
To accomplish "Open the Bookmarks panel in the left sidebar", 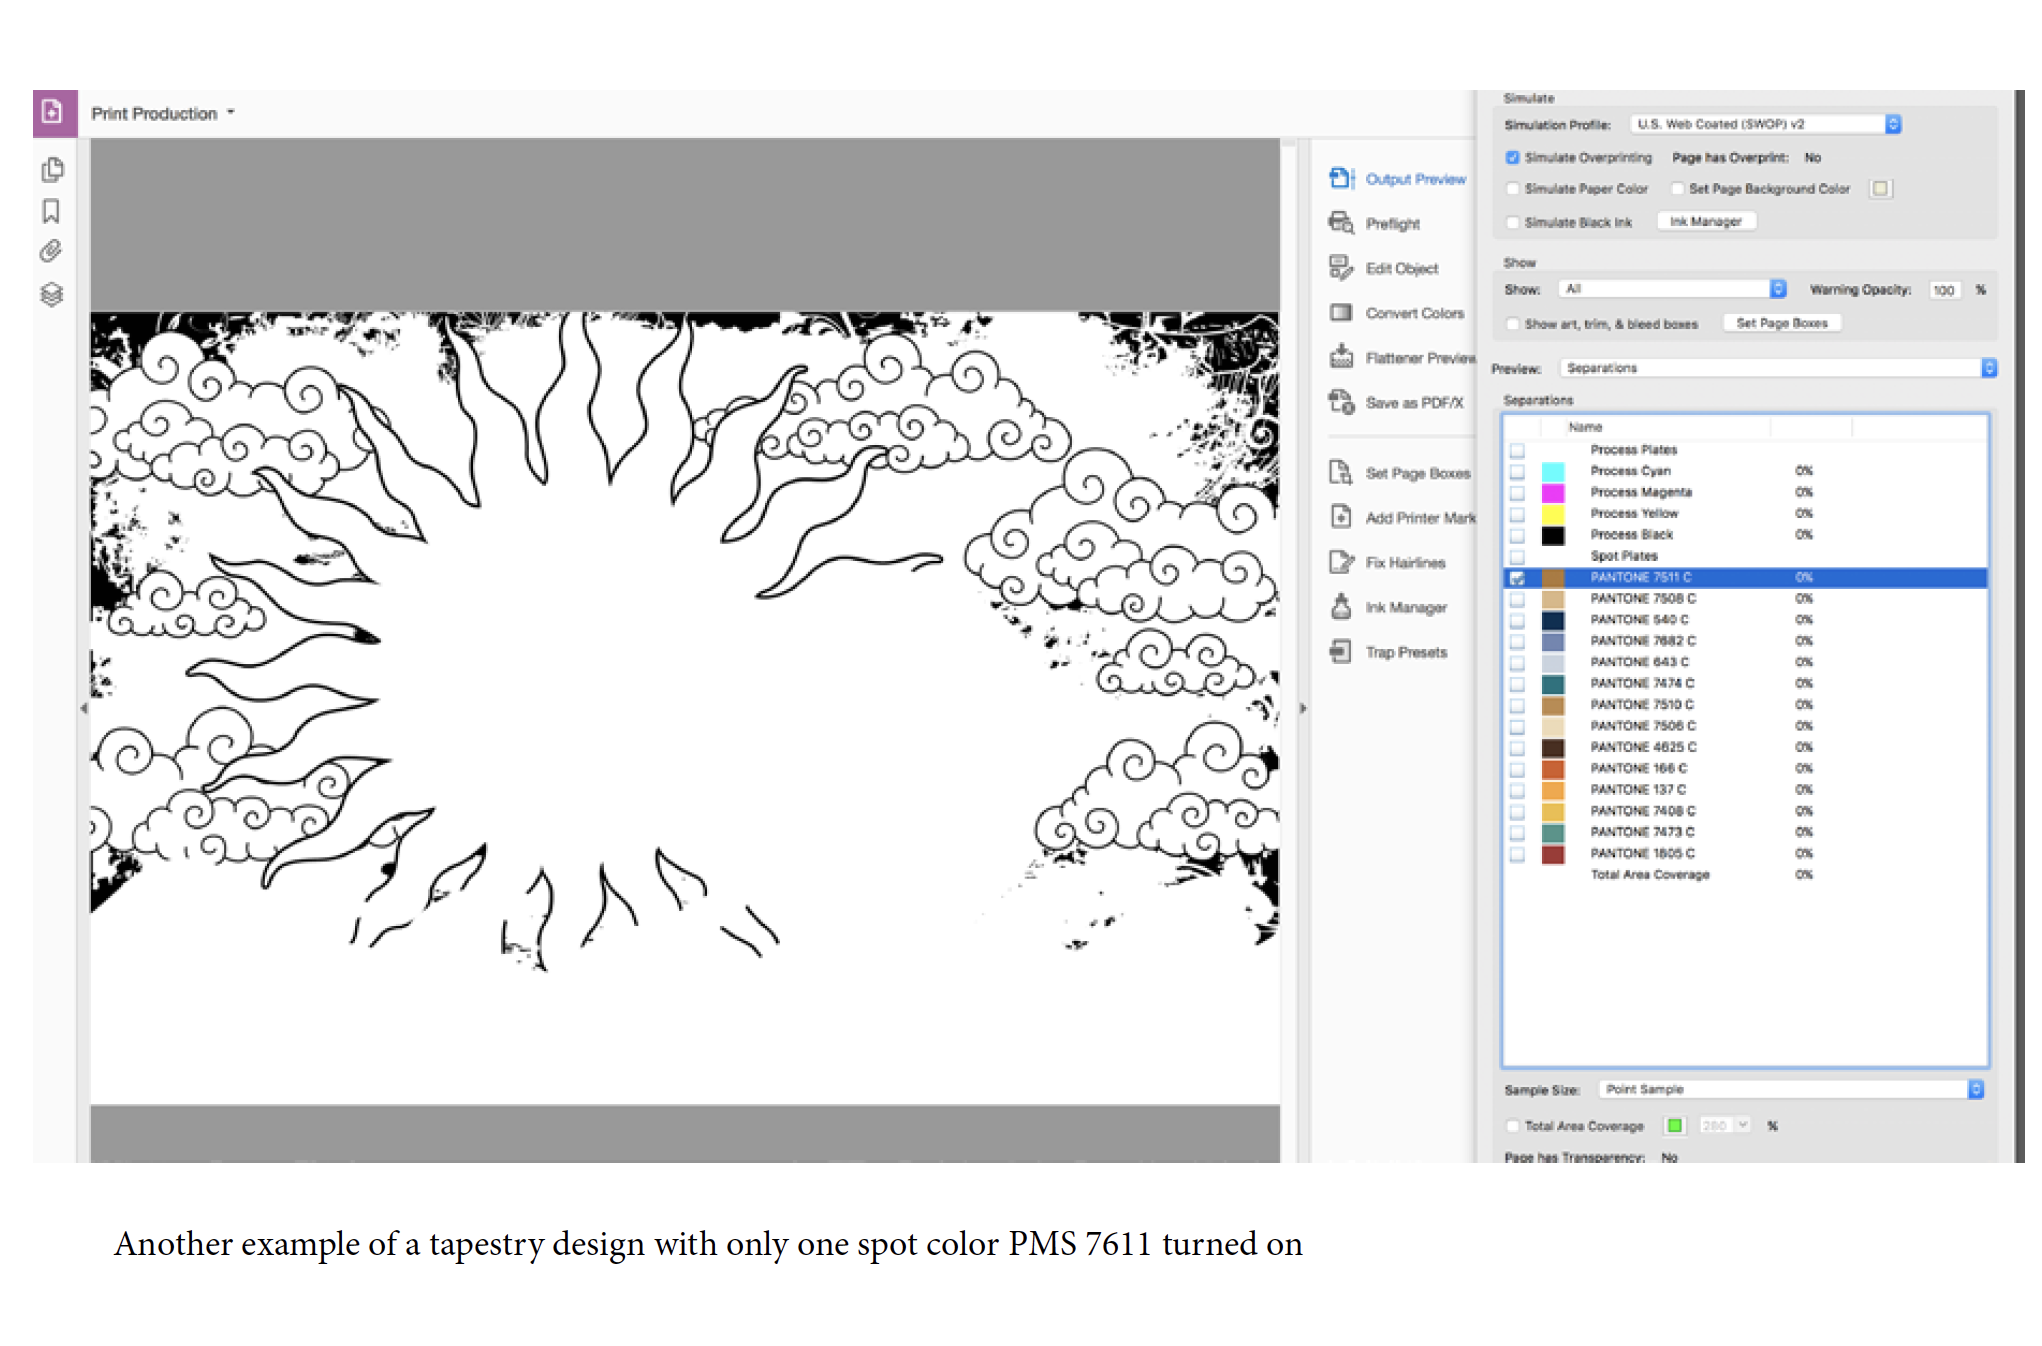I will tap(52, 211).
